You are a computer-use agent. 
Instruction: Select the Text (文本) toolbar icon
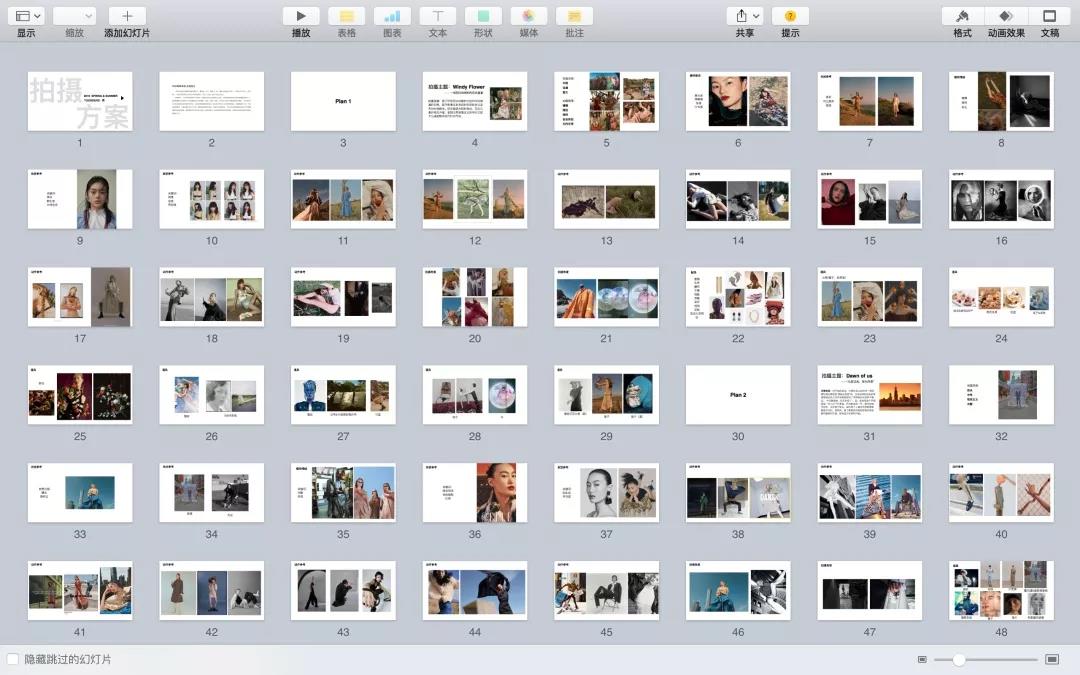[x=437, y=16]
